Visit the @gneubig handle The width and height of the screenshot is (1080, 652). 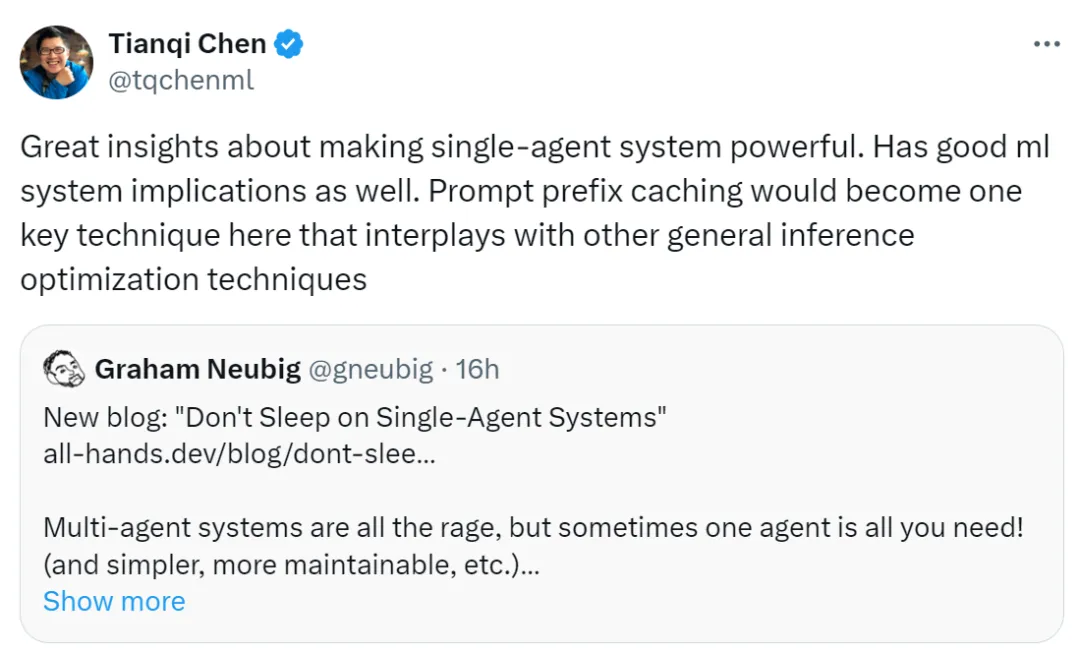click(371, 370)
